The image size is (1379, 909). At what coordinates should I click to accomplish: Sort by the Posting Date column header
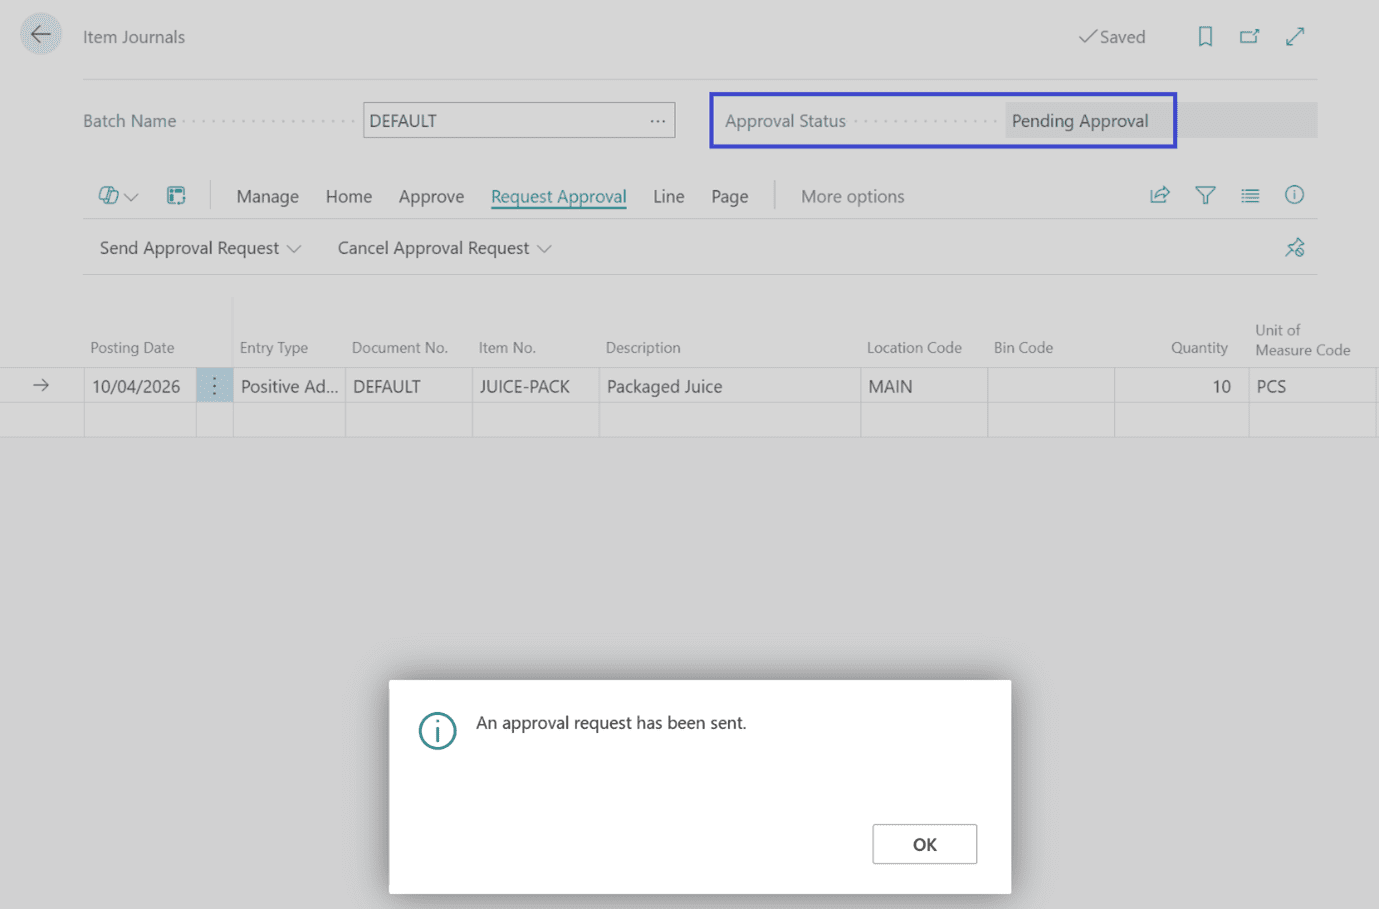pyautogui.click(x=132, y=348)
